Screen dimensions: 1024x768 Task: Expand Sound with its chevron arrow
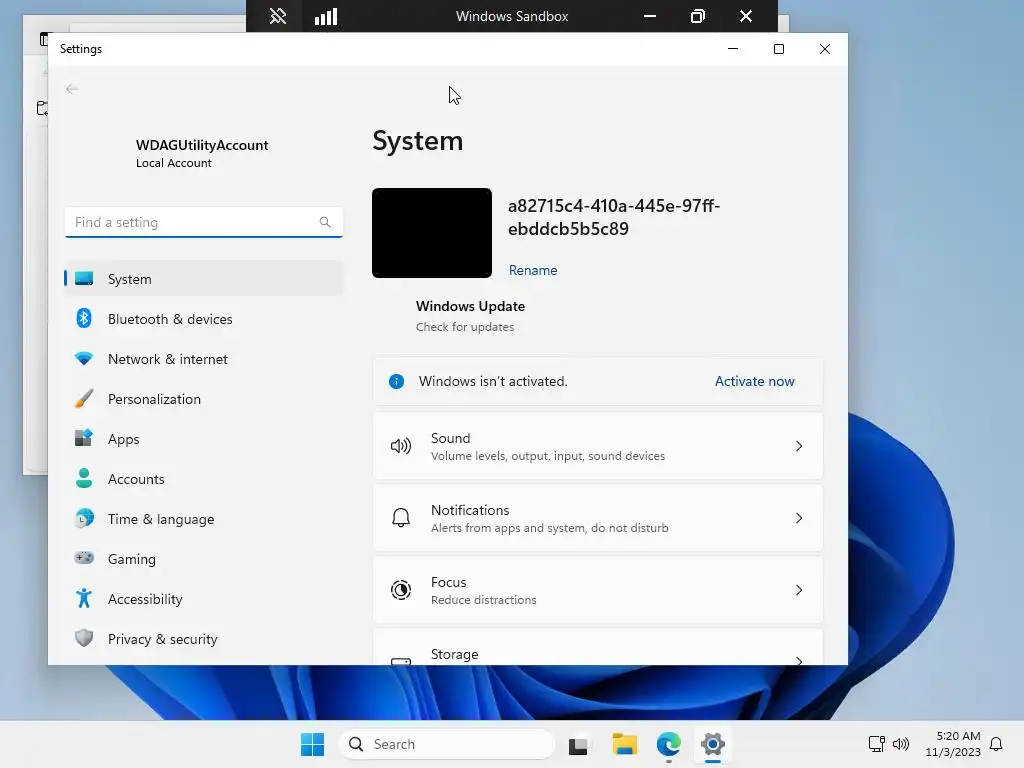coord(799,446)
